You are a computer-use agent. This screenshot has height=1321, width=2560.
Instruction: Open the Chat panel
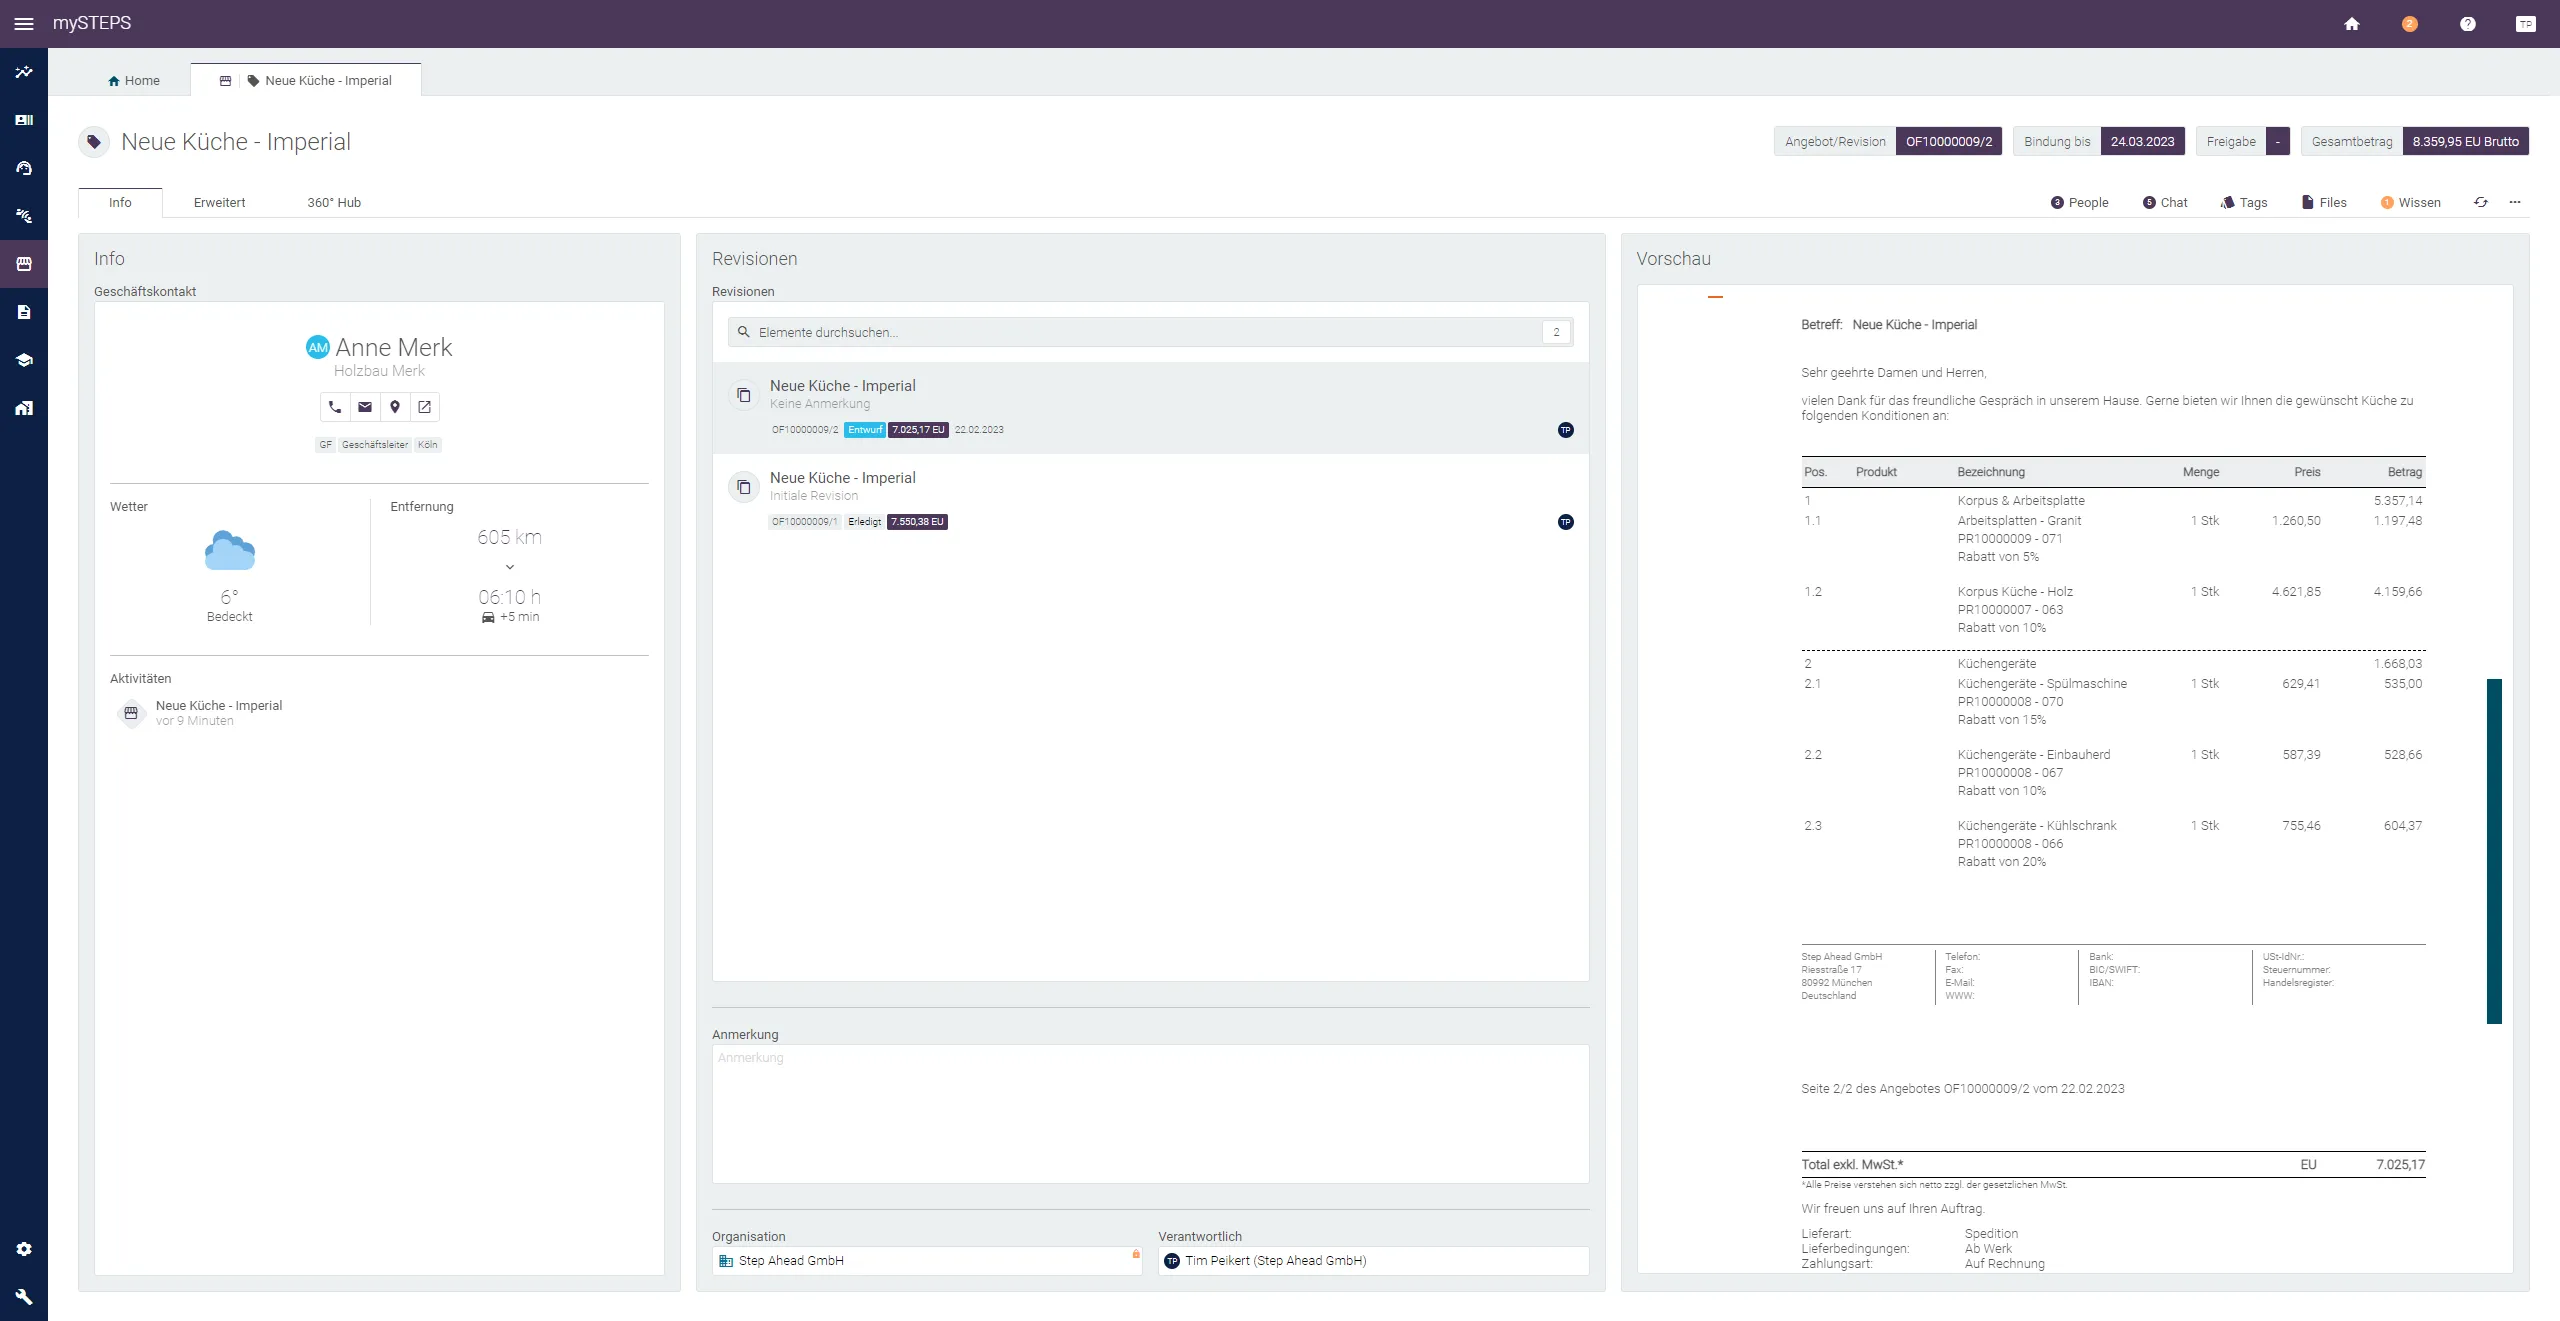point(2165,202)
